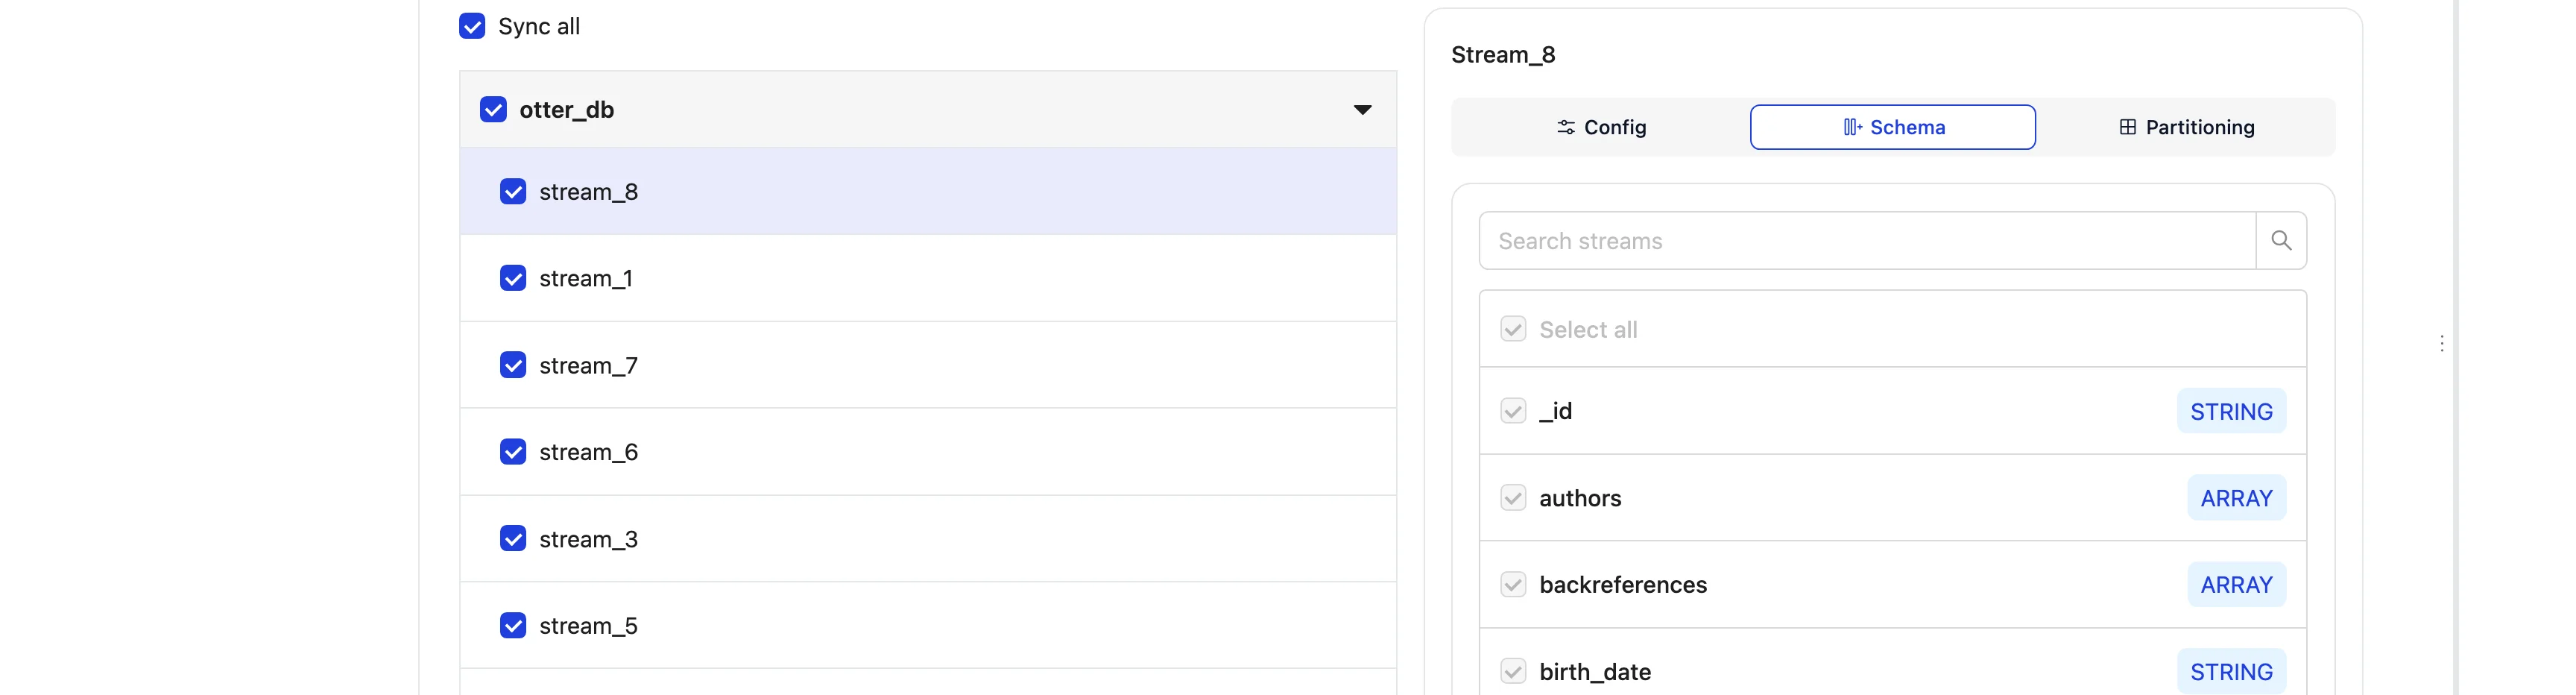This screenshot has height=695, width=2576.
Task: Switch to the Schema tab
Action: click(1892, 127)
